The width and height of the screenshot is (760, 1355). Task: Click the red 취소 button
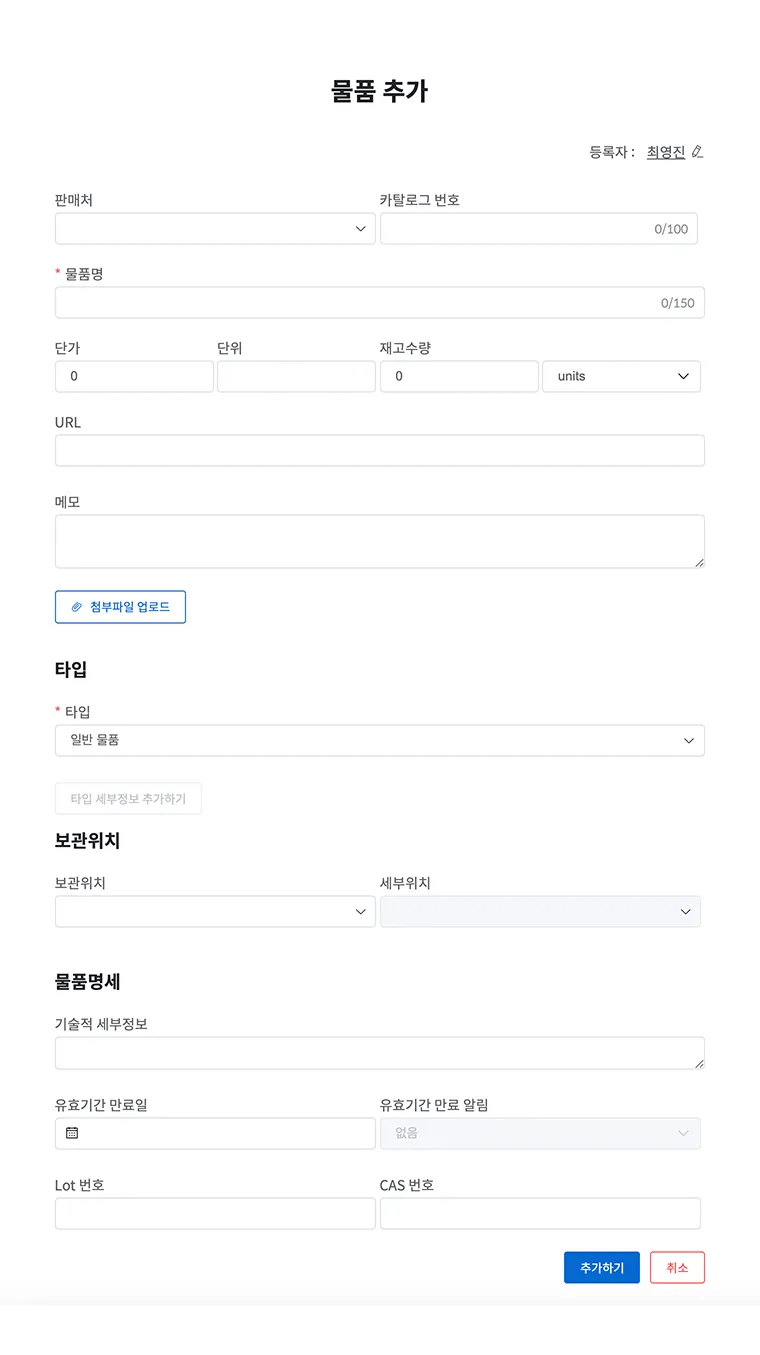coord(677,1267)
